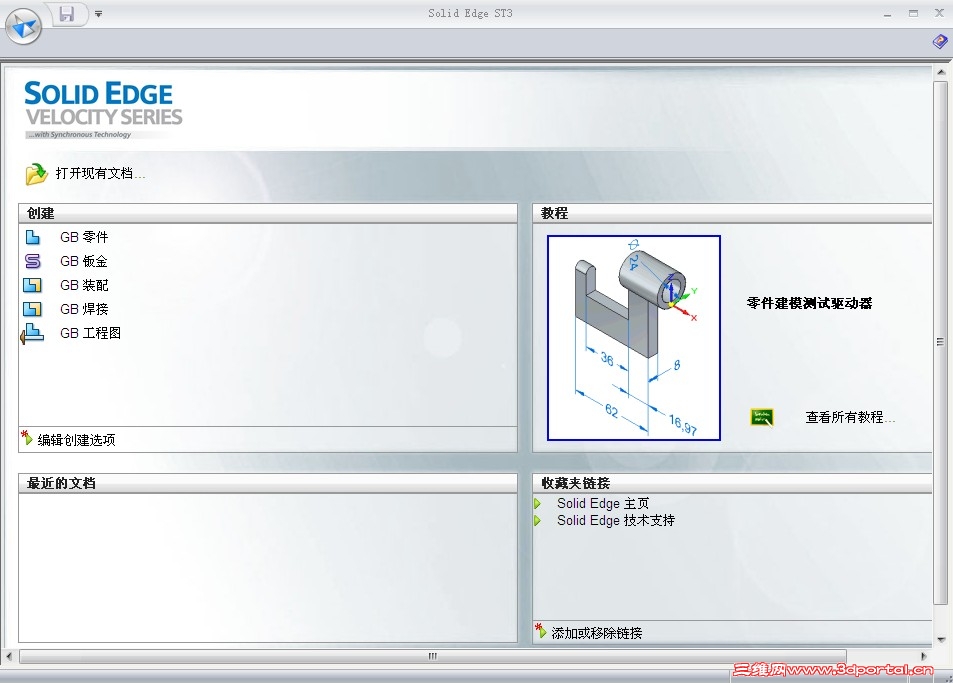Click the Save disk icon in quick access toolbar
The image size is (953, 683).
67,13
